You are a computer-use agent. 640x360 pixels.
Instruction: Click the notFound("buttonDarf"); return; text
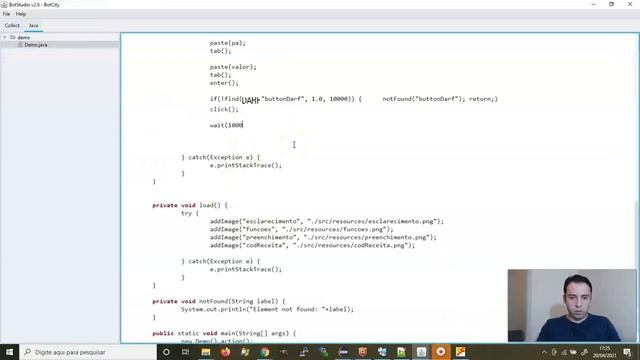[440, 99]
